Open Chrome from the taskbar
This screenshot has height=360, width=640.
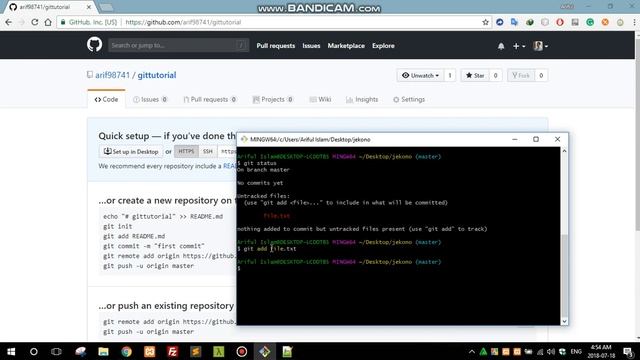coord(127,351)
